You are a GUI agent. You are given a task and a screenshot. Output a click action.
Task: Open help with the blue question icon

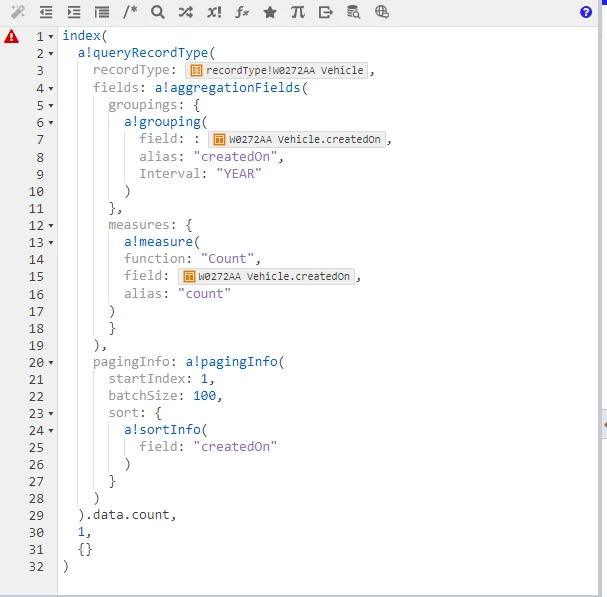tap(586, 12)
